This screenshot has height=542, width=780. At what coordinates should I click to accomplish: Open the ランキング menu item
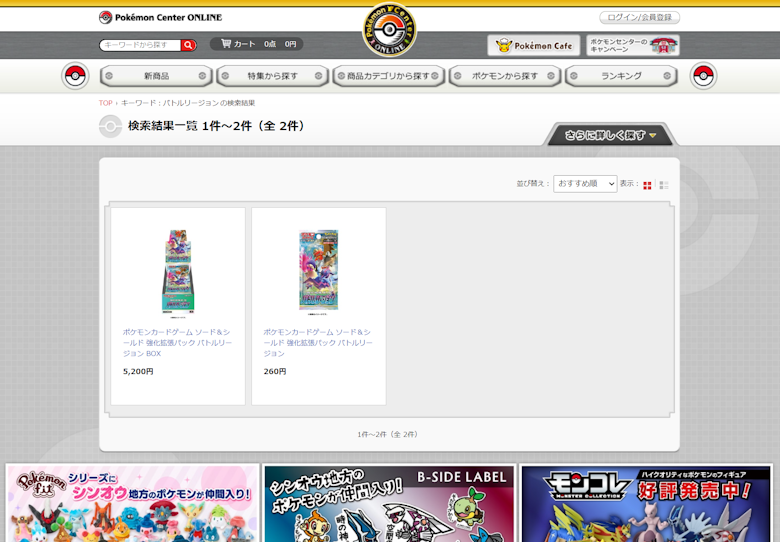[621, 76]
